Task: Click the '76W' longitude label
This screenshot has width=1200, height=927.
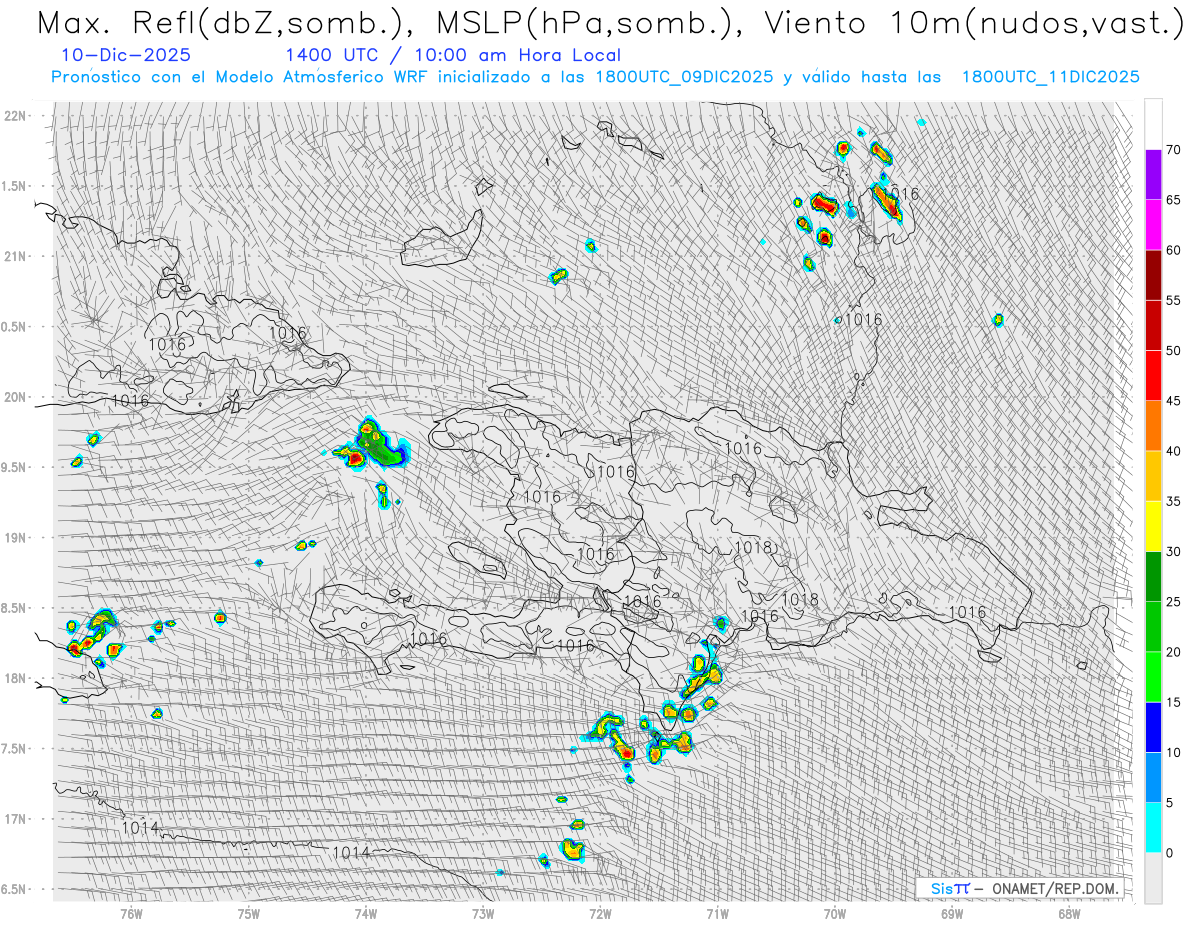Action: (131, 913)
